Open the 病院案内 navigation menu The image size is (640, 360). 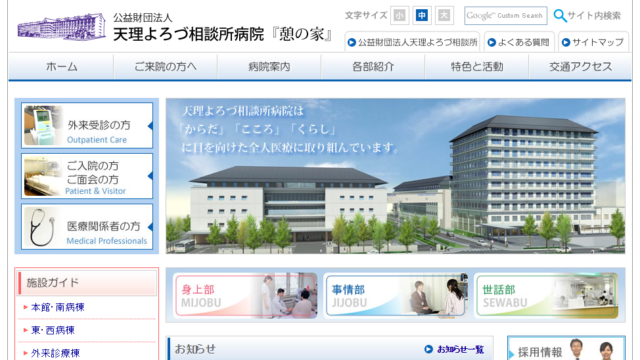pos(269,67)
